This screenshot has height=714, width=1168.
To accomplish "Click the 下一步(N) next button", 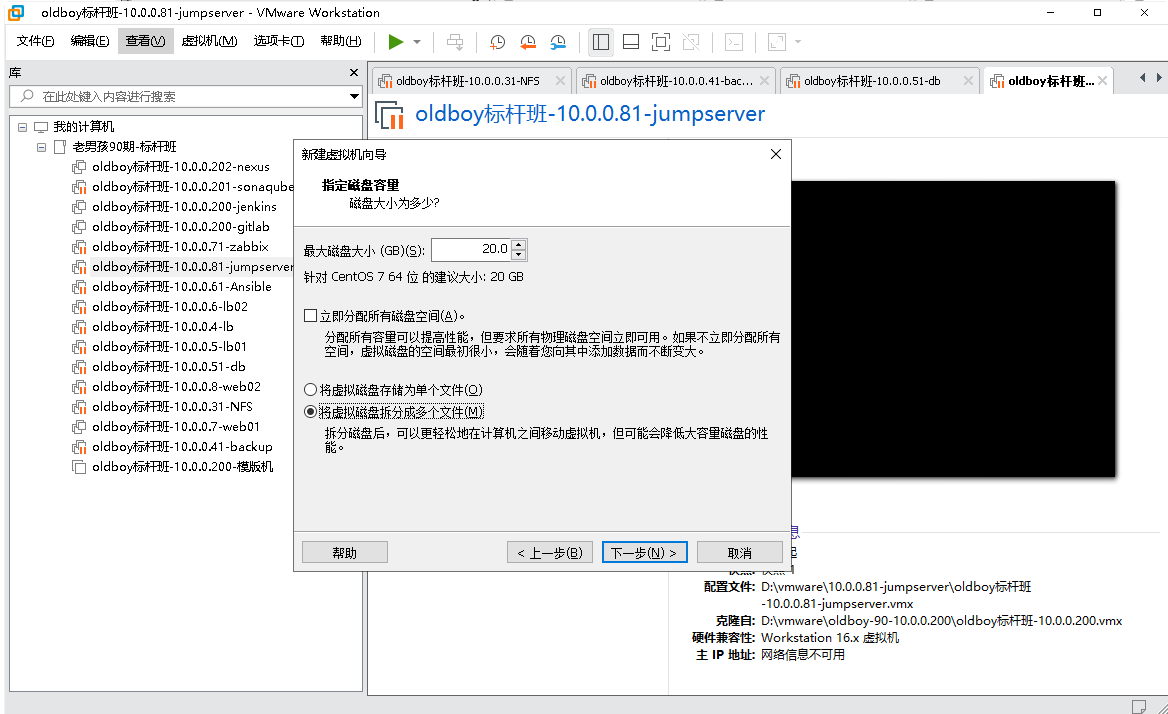I will (x=644, y=552).
